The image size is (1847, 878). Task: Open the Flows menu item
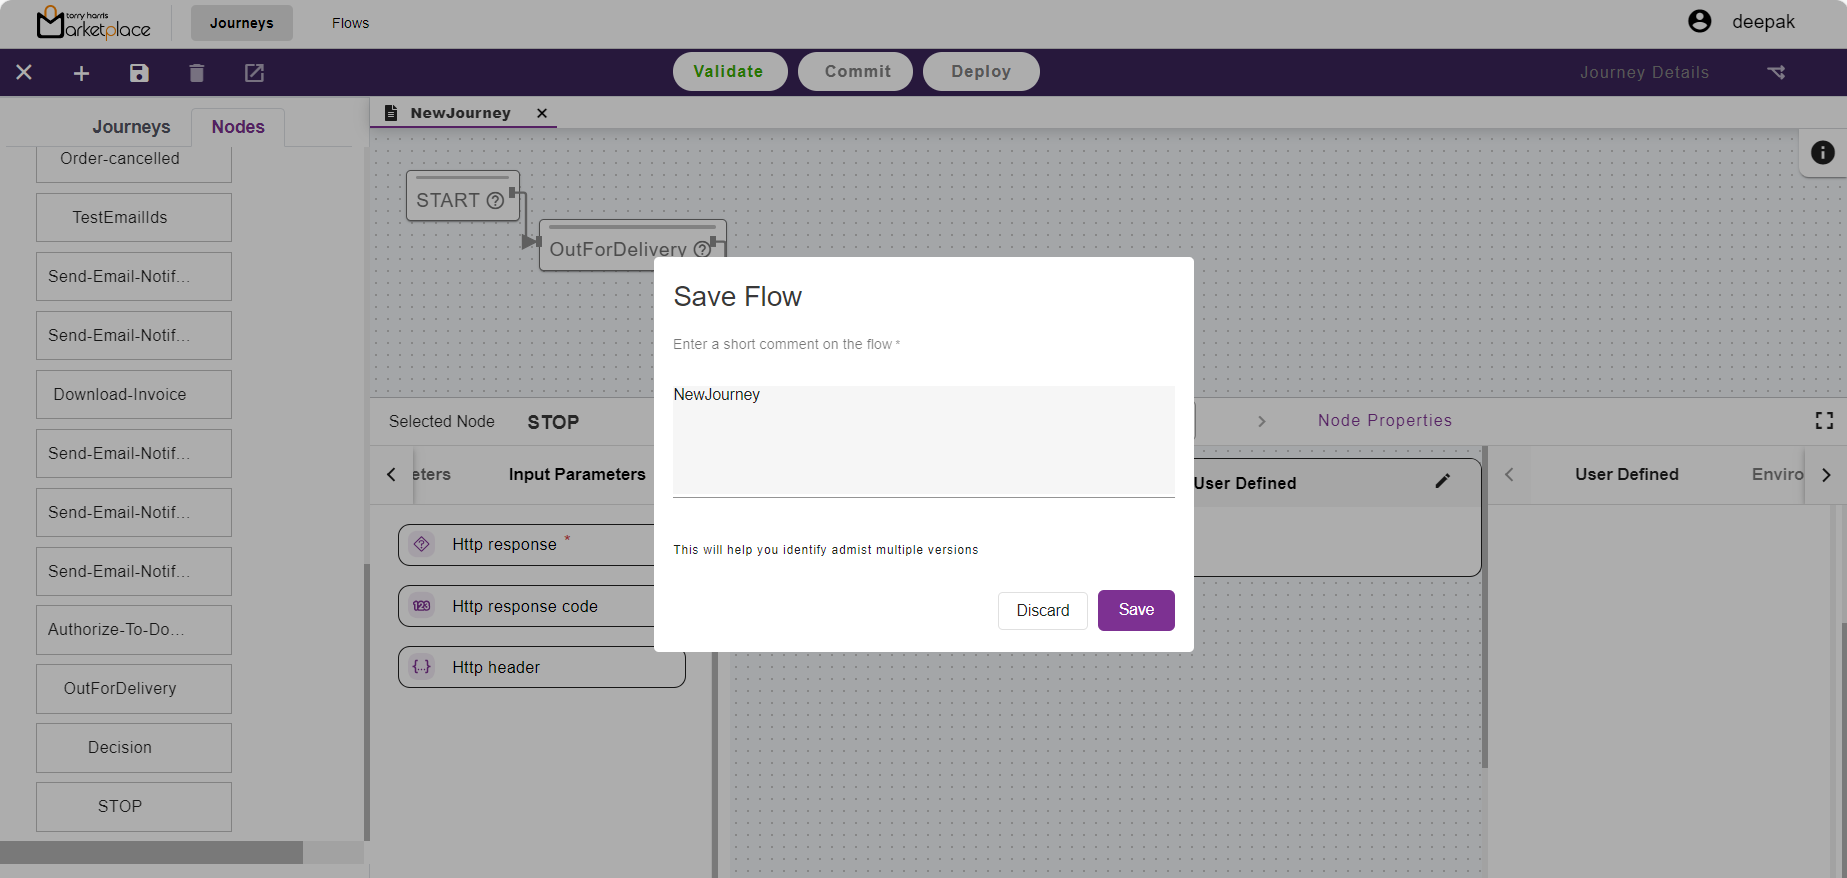[350, 23]
